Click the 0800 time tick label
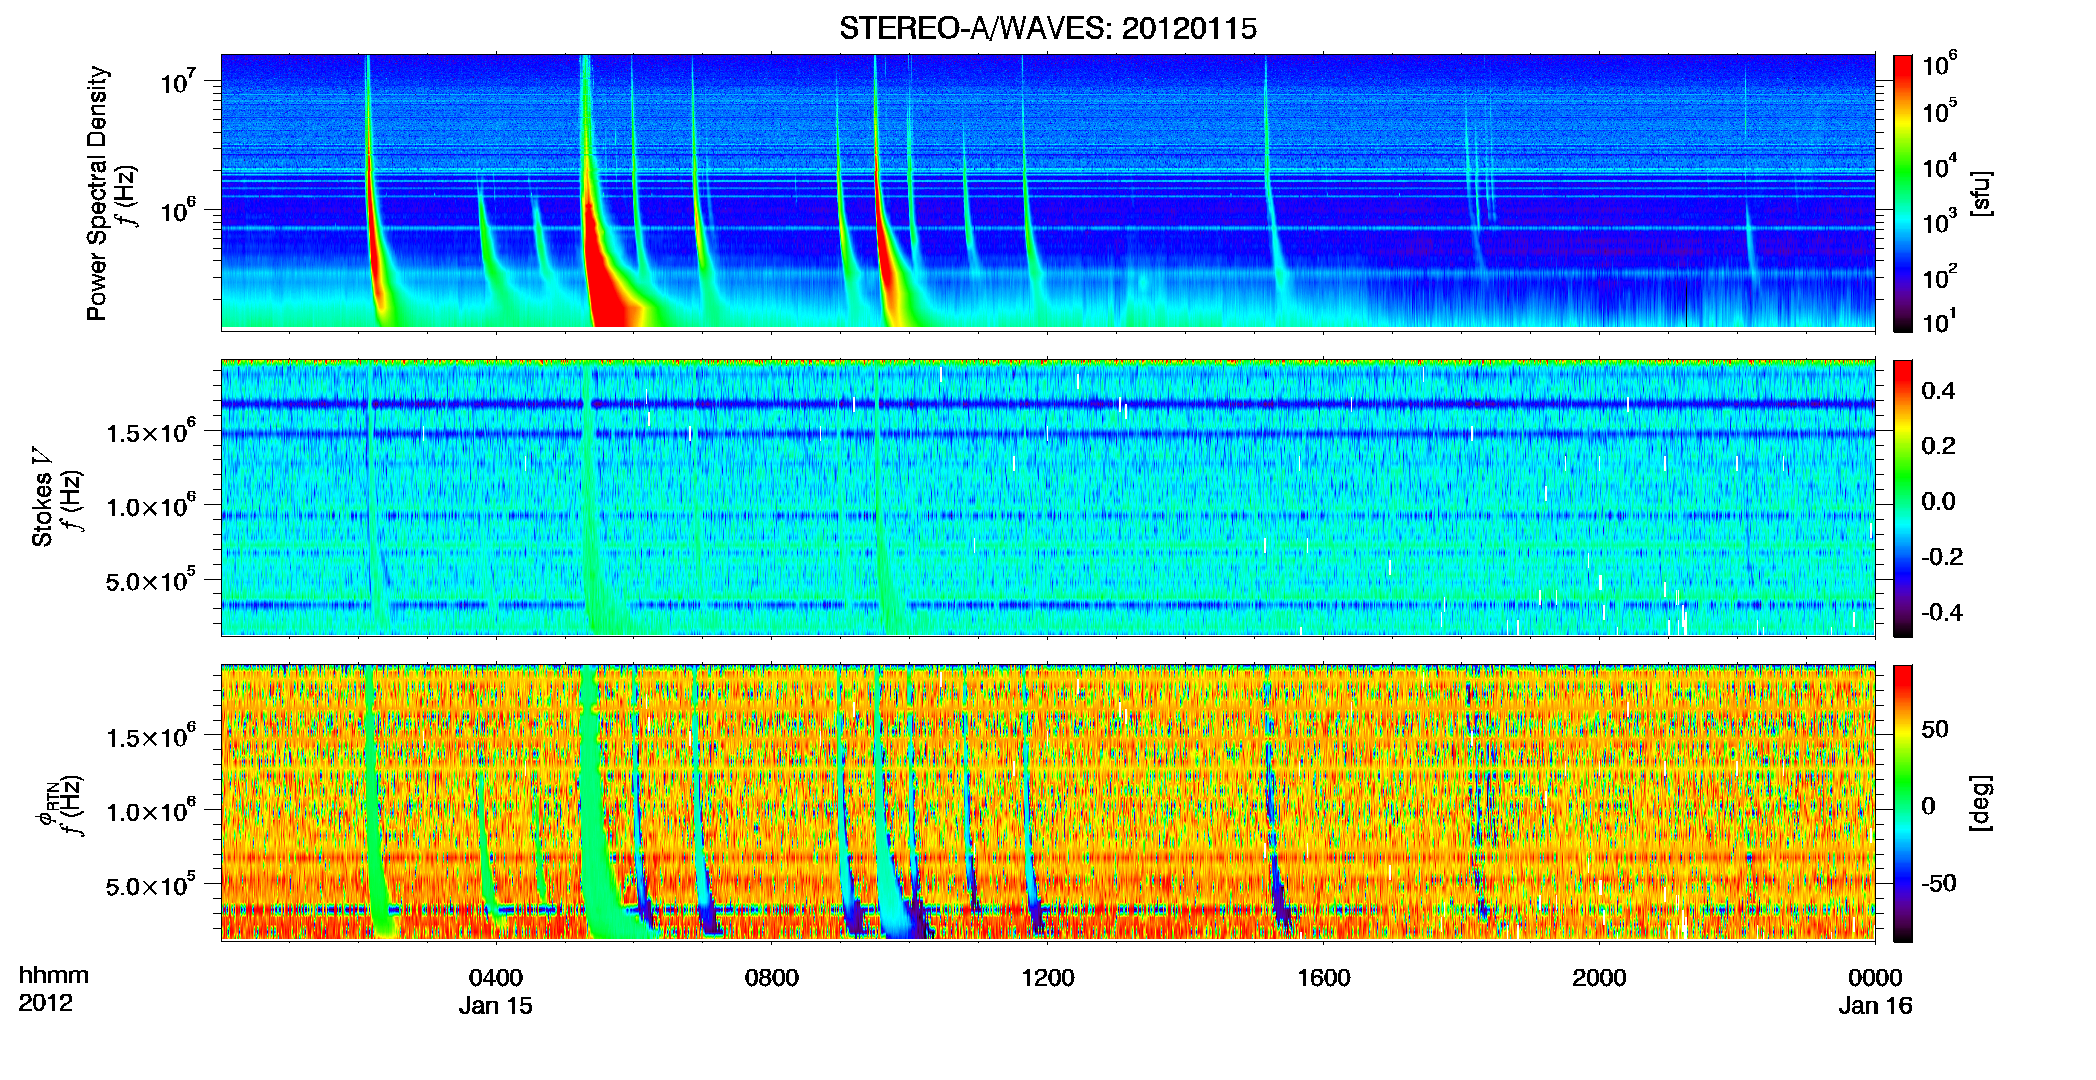The height and width of the screenshot is (1080, 2096). pos(772,978)
